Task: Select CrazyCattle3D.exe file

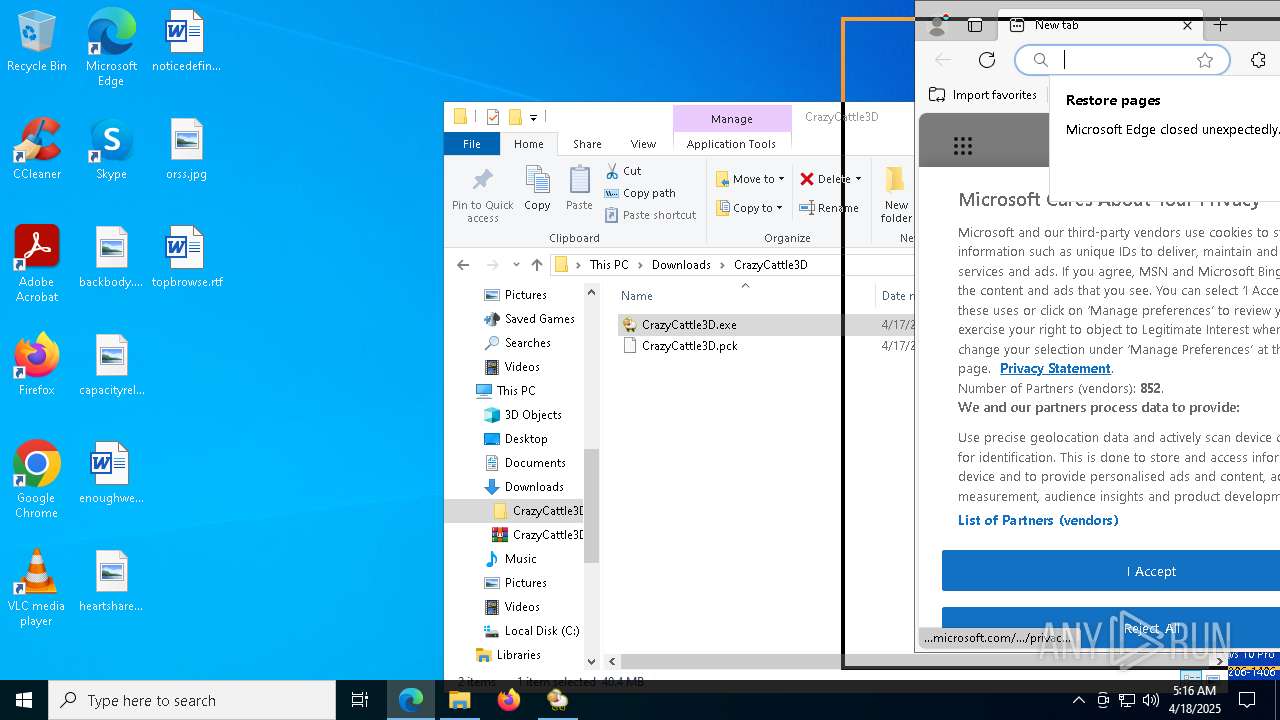Action: [689, 325]
